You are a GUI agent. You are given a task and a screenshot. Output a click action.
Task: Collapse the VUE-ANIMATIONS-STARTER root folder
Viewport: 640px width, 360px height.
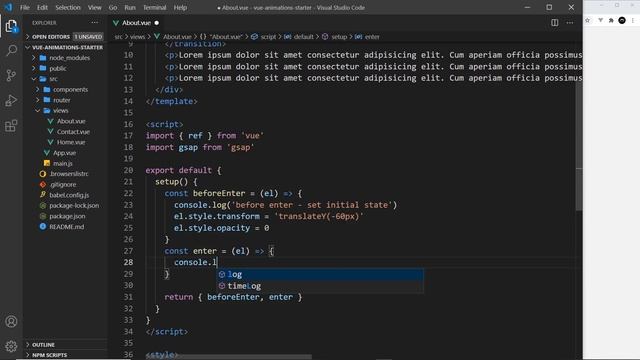click(x=64, y=47)
